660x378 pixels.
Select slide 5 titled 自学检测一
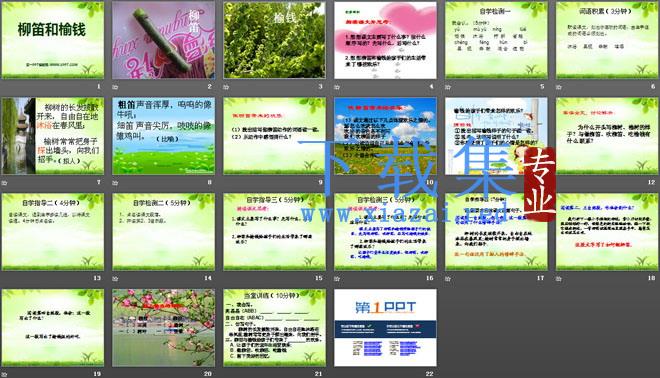click(x=496, y=40)
